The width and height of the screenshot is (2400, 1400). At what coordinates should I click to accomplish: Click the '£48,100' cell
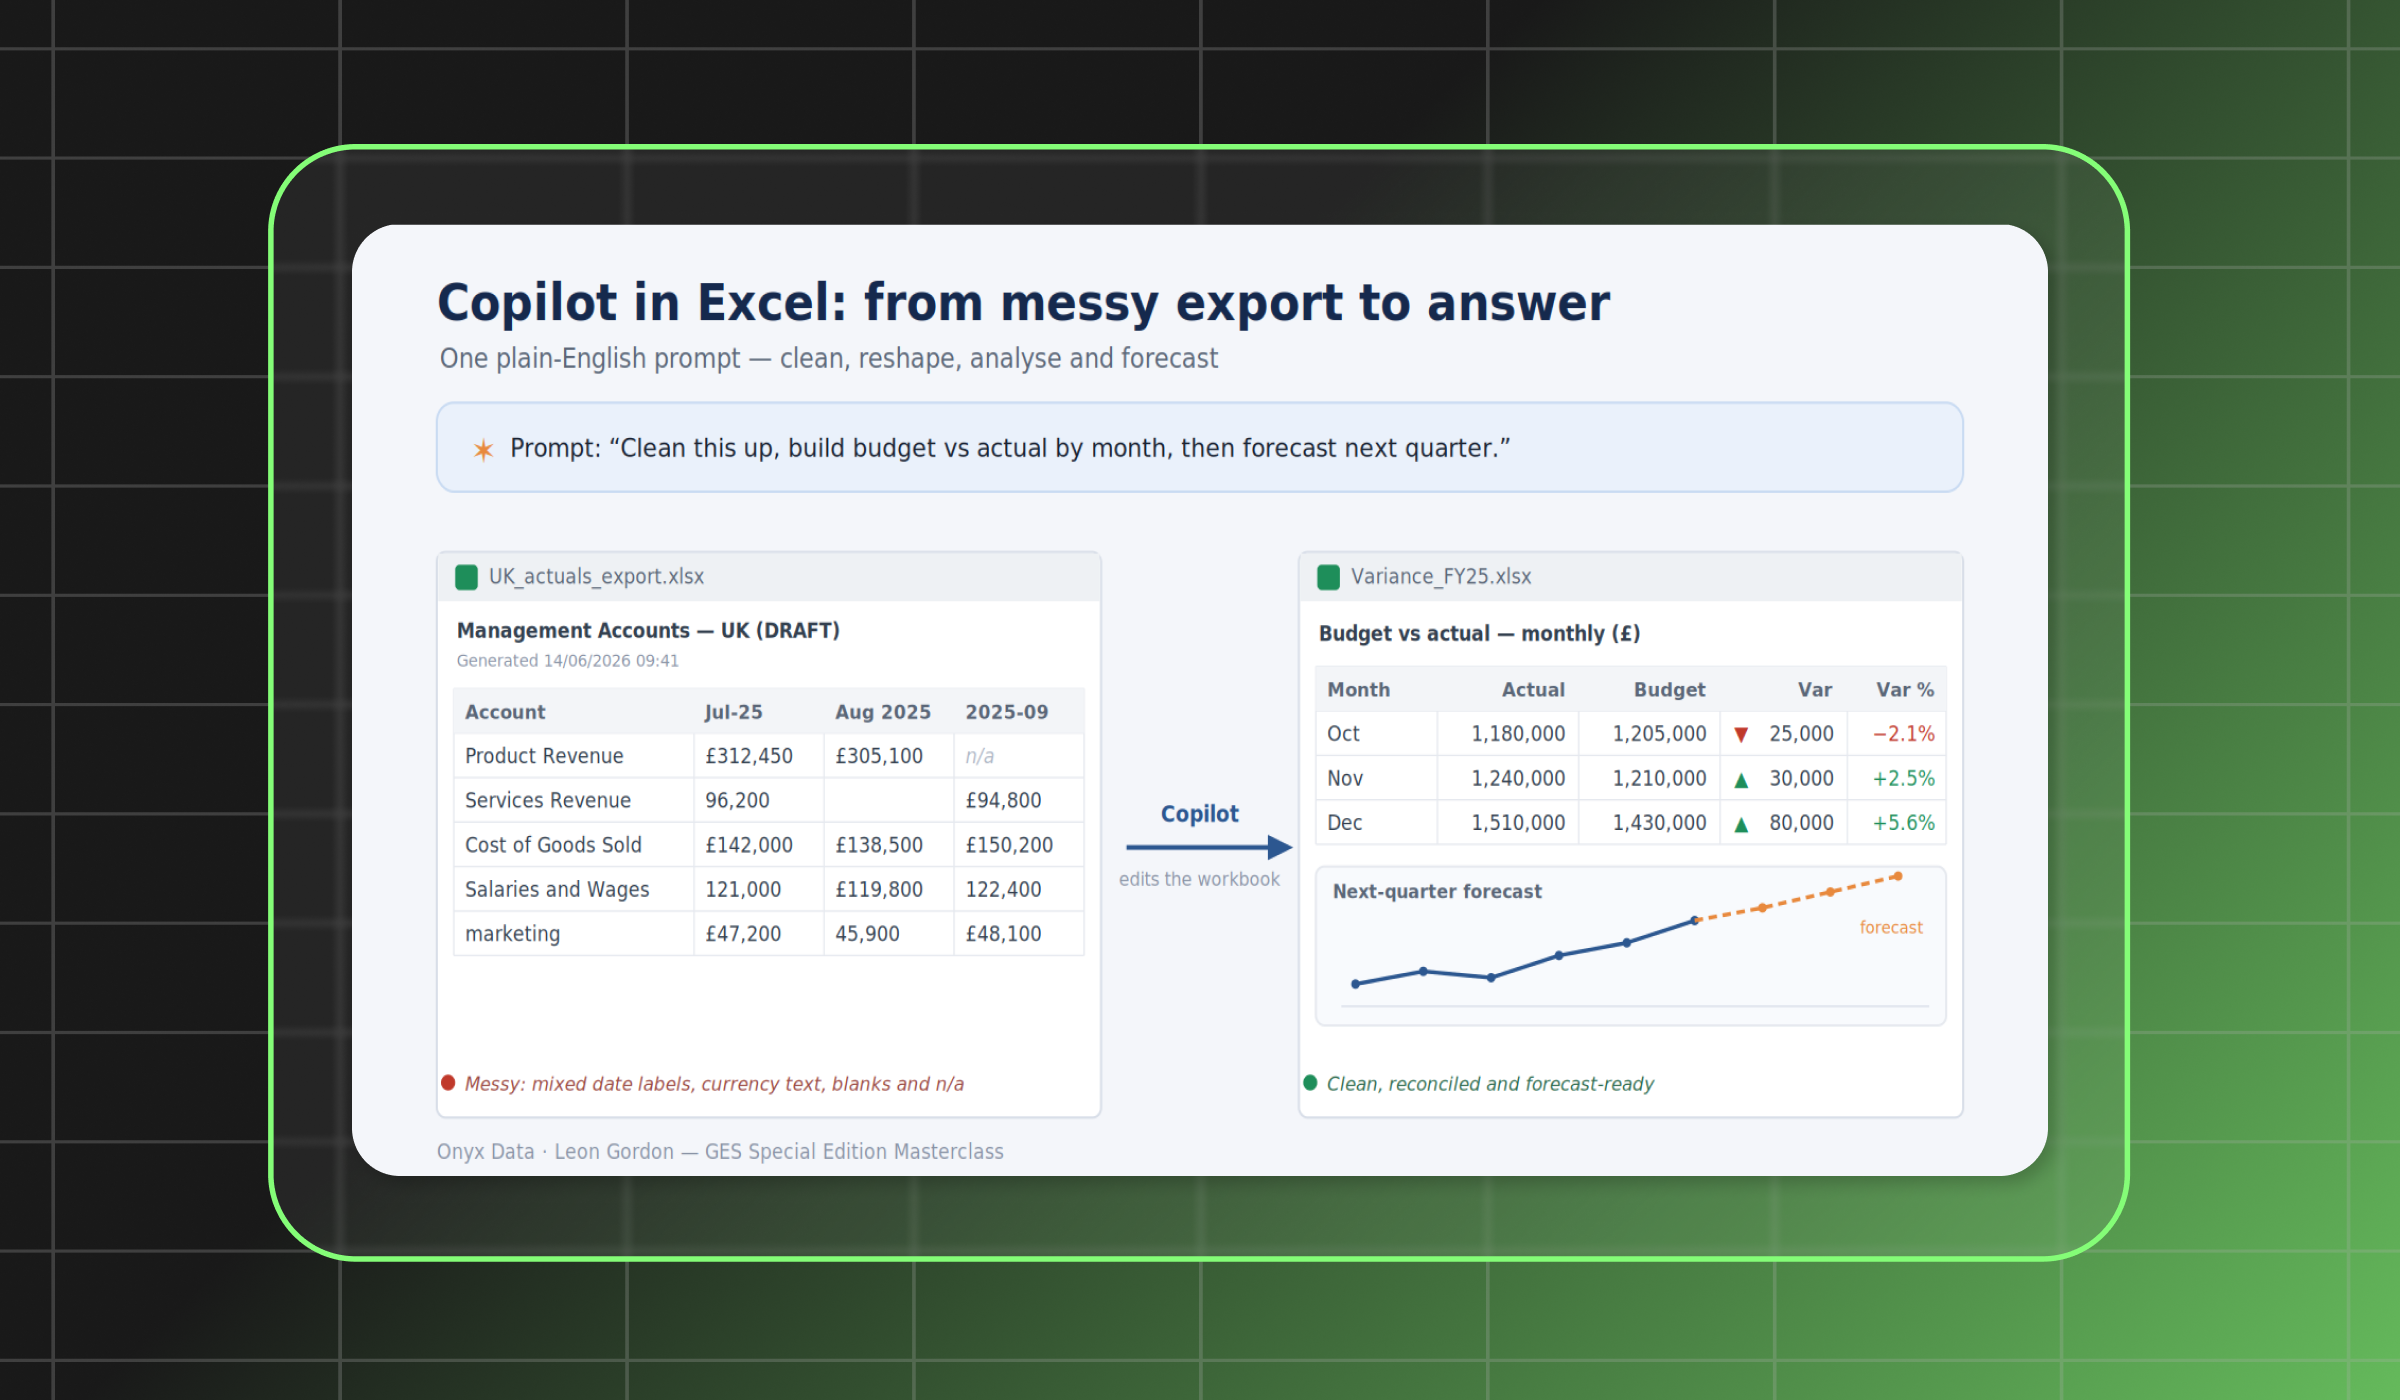(x=1019, y=934)
